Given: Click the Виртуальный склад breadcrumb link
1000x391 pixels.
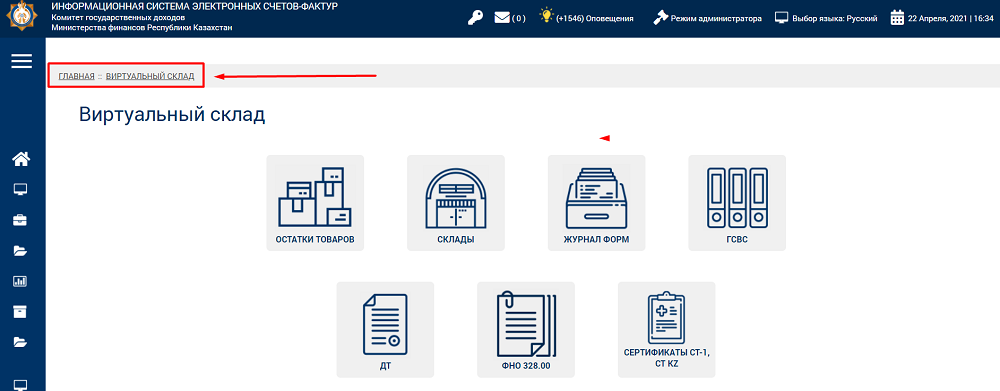Looking at the screenshot, I should coord(150,77).
